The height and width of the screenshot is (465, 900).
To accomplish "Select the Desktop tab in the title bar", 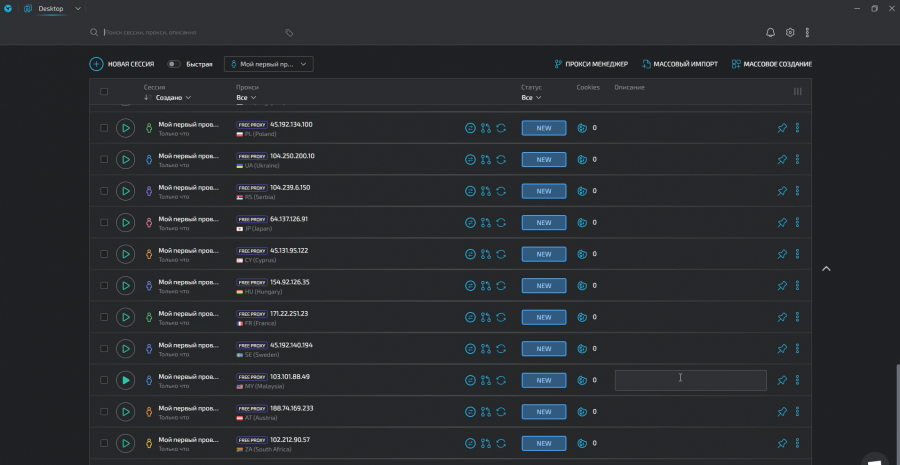I will (x=44, y=9).
